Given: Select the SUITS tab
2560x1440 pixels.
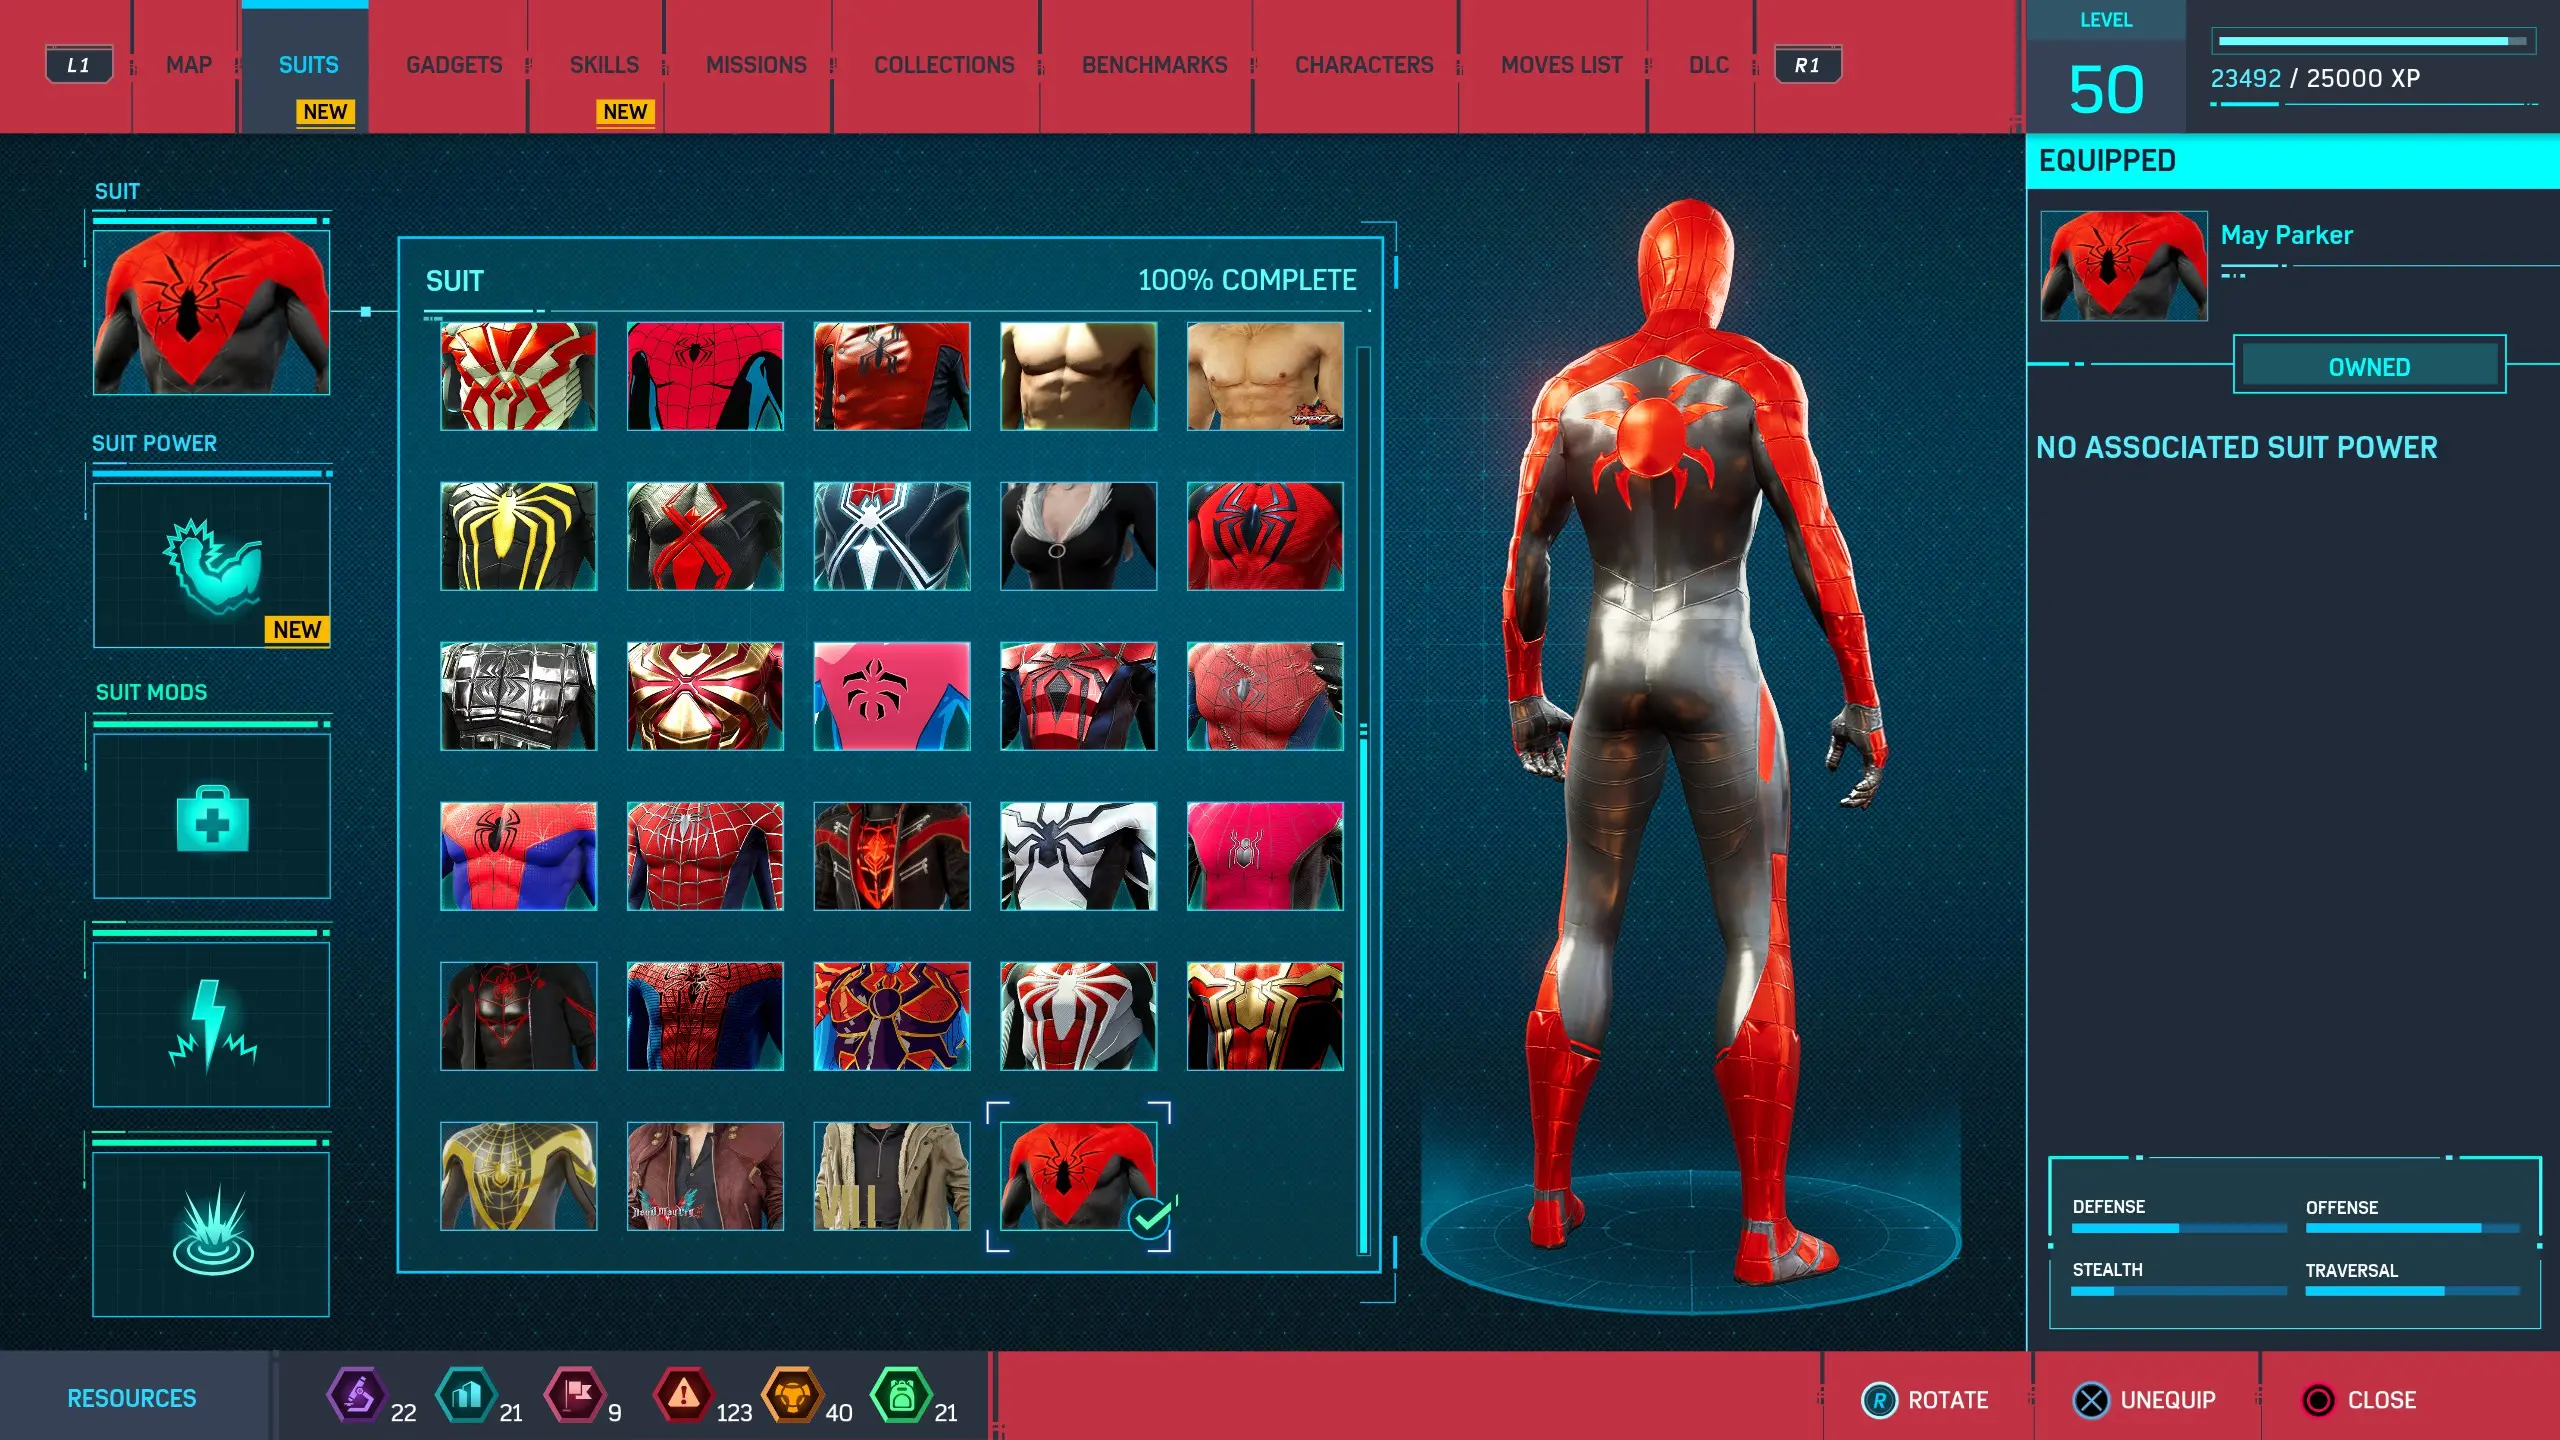Looking at the screenshot, I should (308, 65).
